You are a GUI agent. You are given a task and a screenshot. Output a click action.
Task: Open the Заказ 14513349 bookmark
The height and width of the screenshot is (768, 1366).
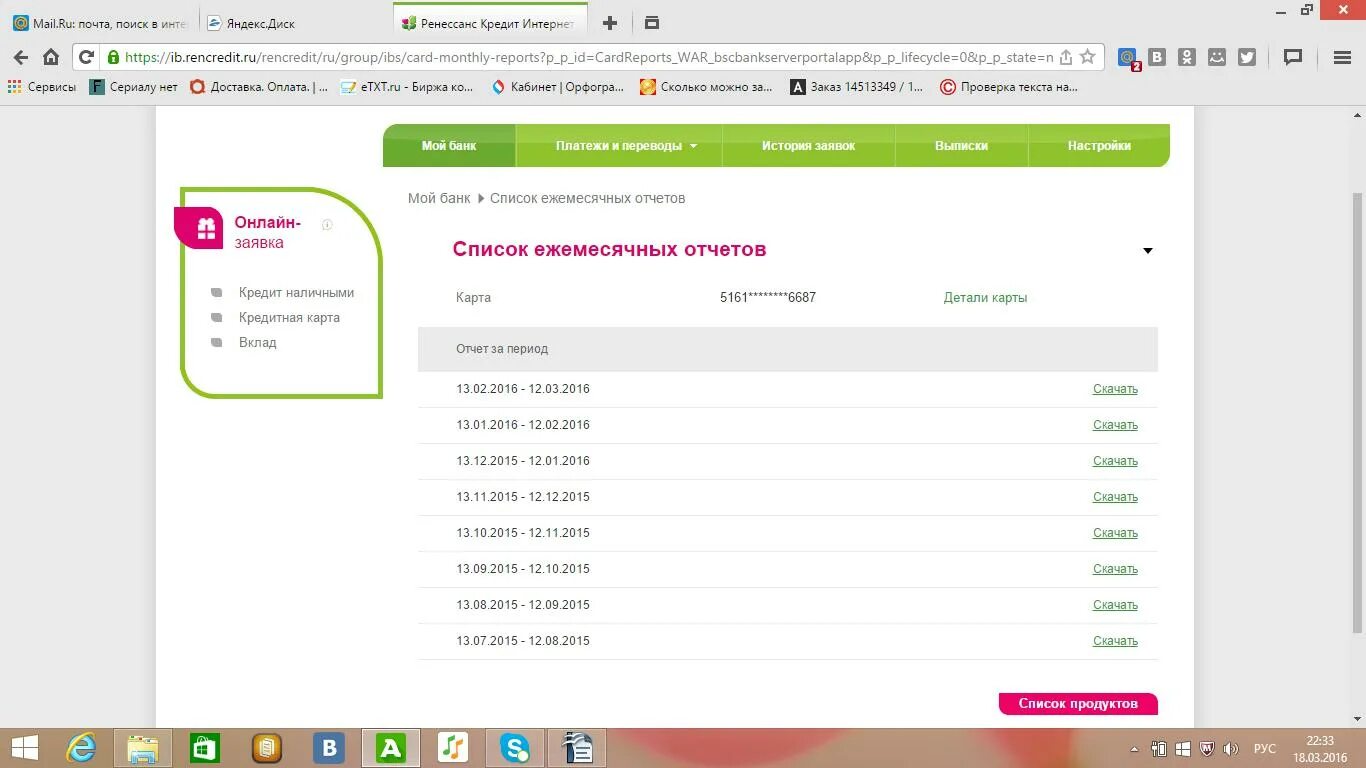point(857,87)
